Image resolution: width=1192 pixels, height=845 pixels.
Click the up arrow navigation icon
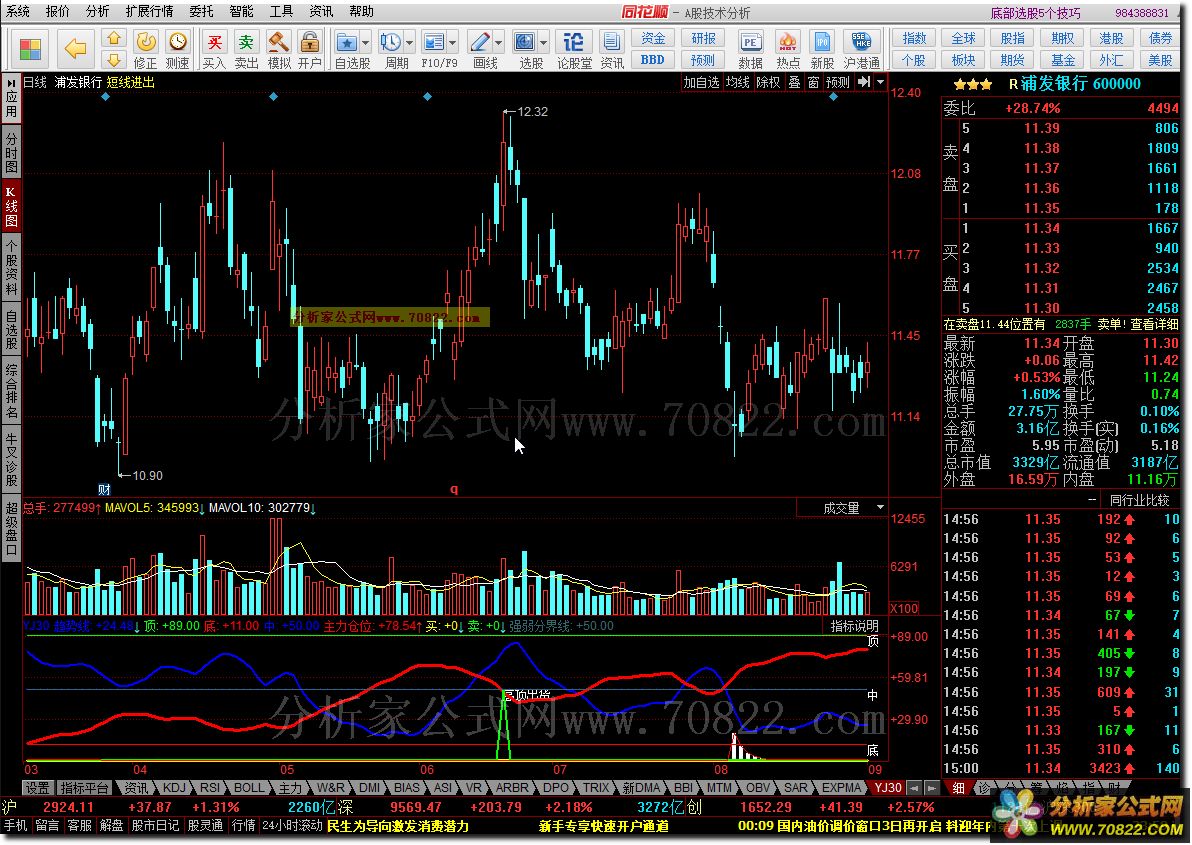pos(114,38)
